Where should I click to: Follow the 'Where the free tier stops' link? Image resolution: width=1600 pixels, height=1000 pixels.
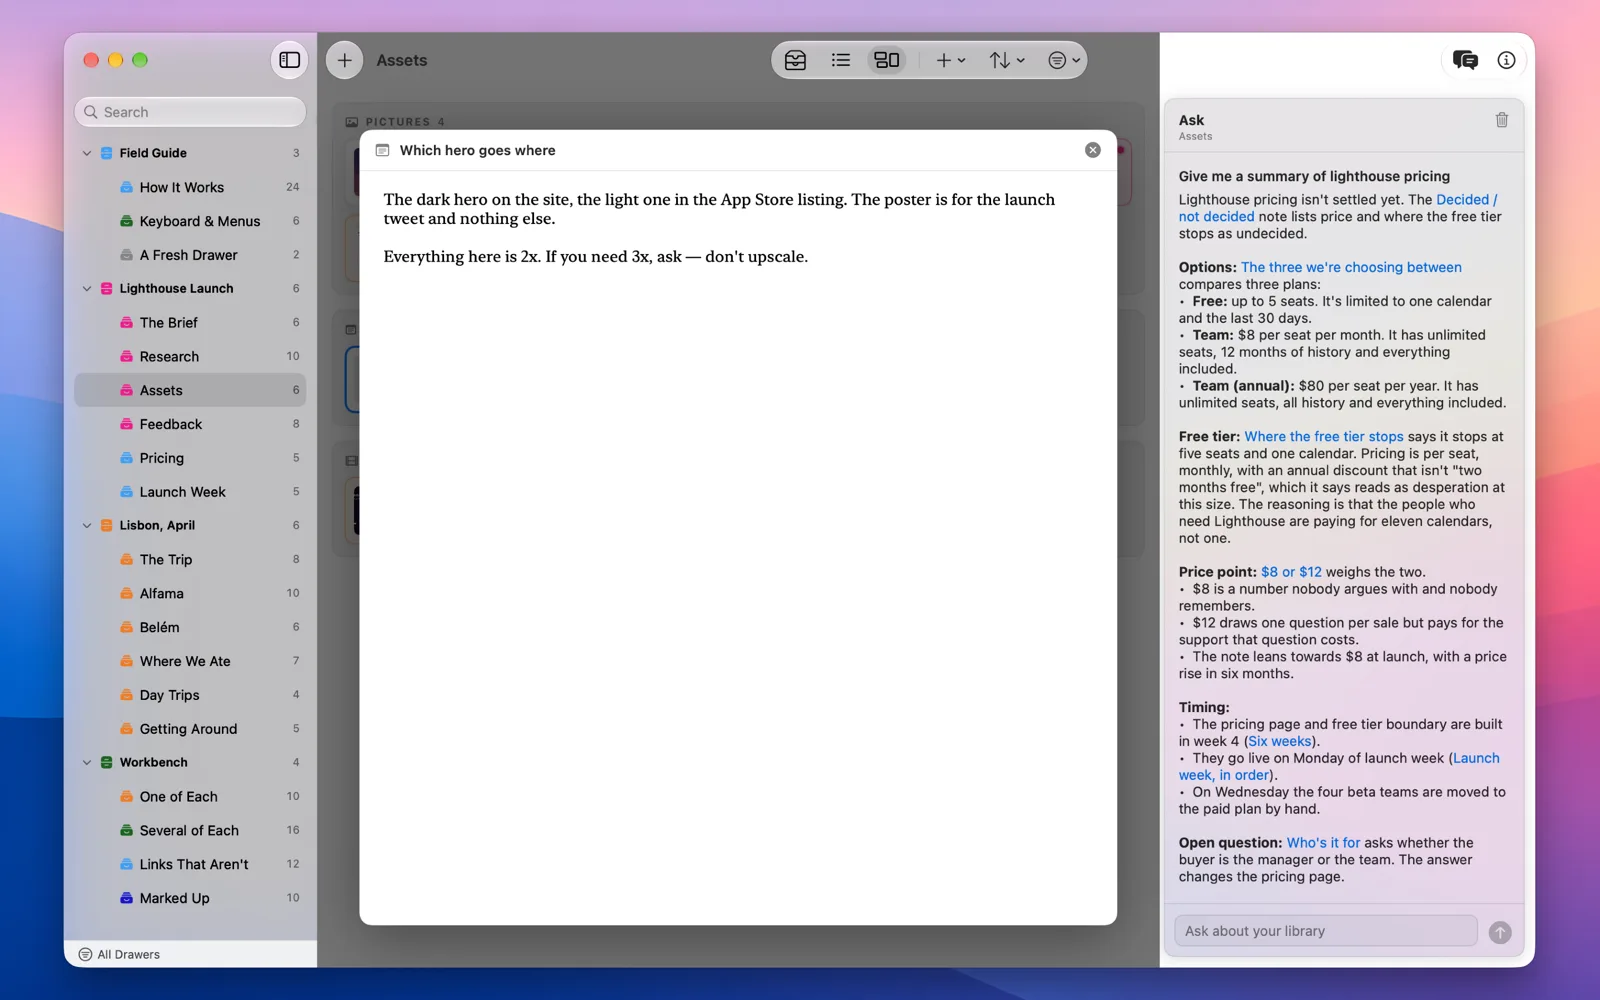(1323, 436)
